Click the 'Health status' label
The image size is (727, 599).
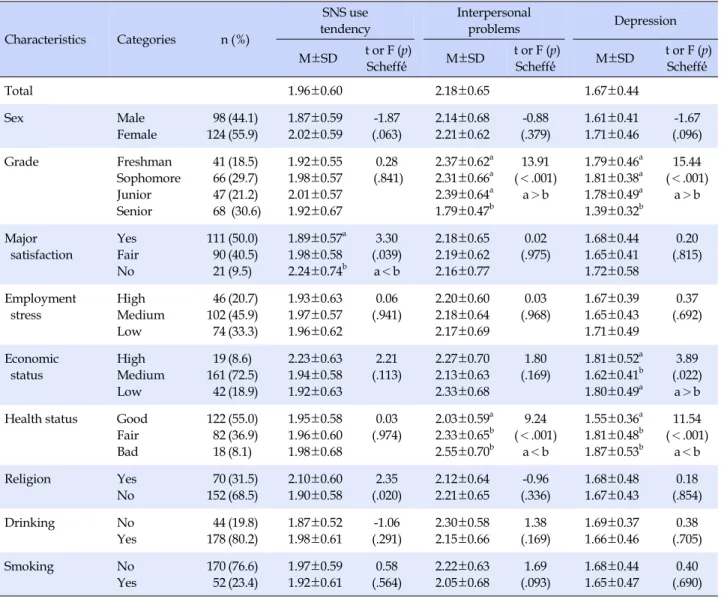41,419
